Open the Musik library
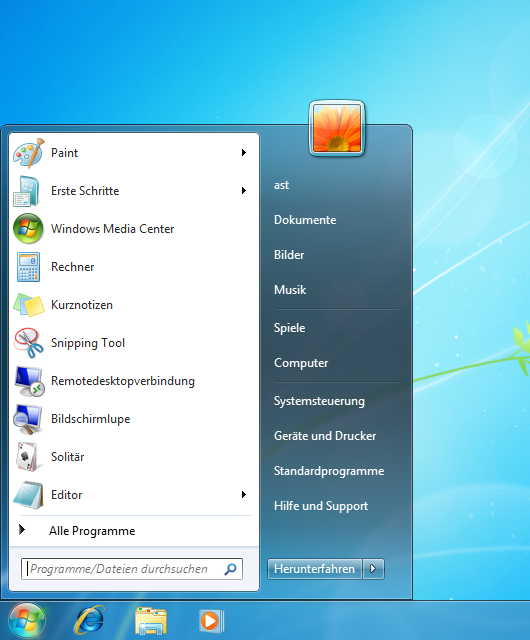Image resolution: width=530 pixels, height=640 pixels. [290, 290]
